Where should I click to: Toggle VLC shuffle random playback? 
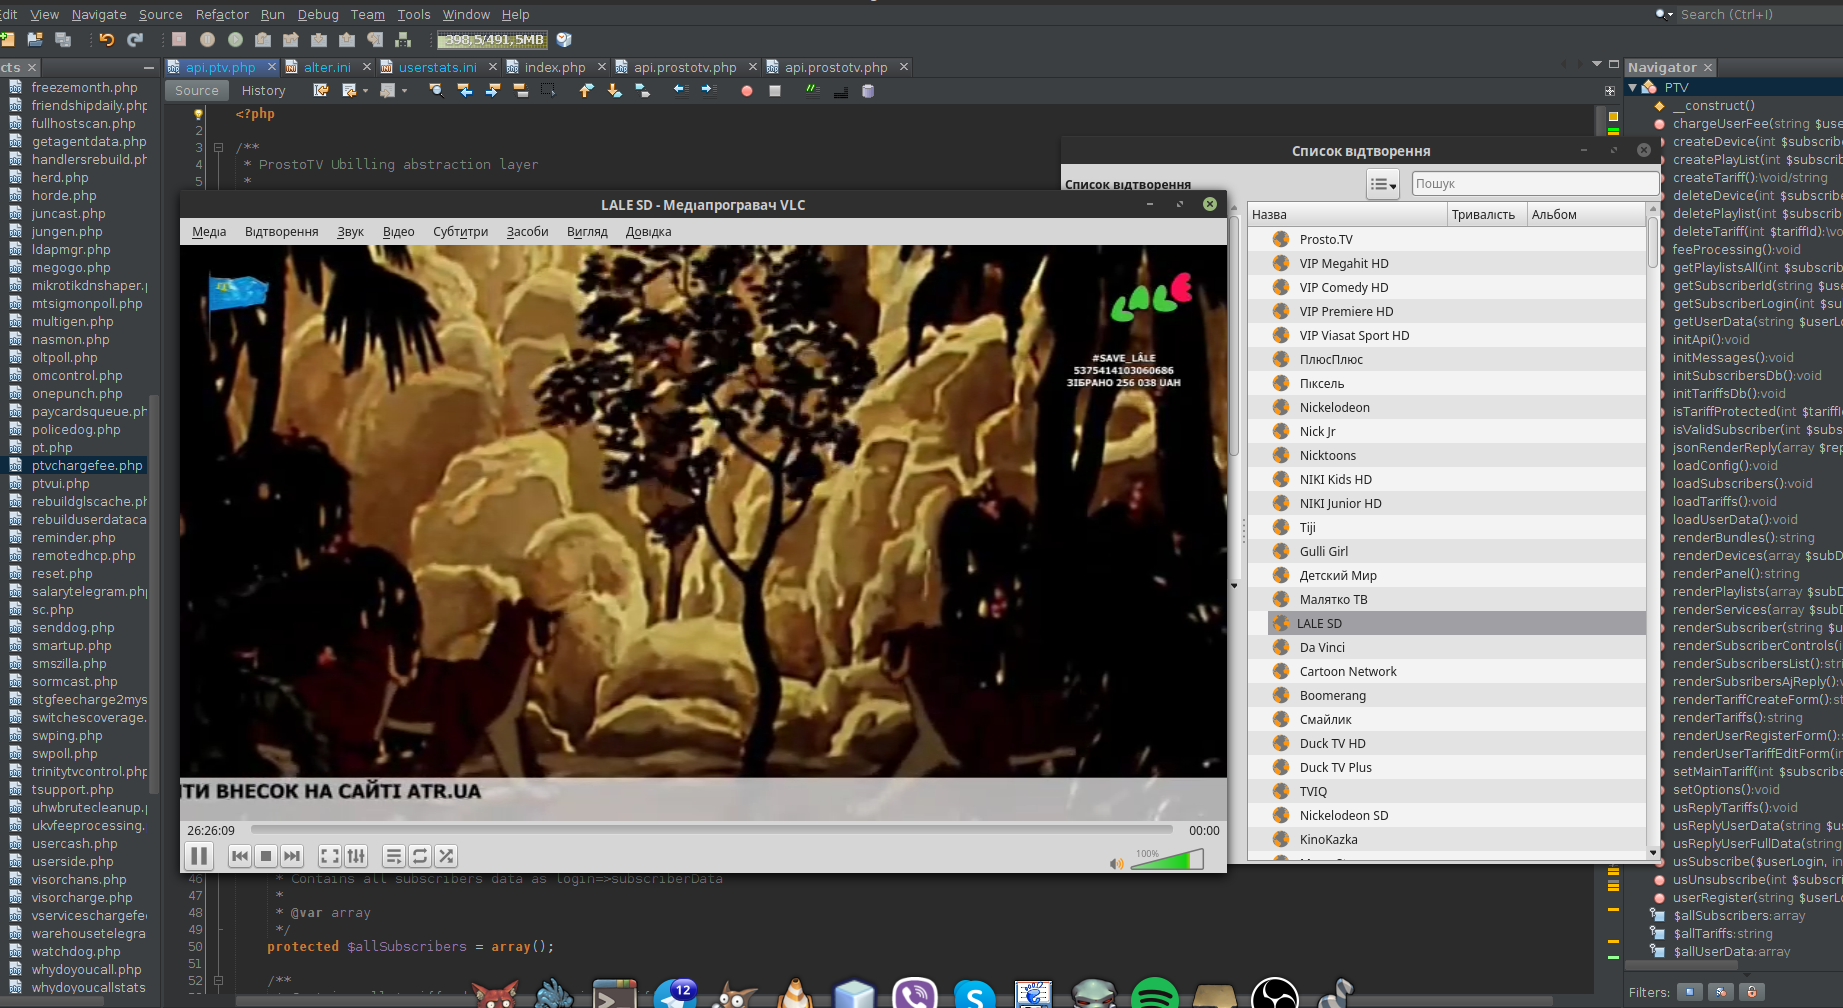(x=446, y=856)
